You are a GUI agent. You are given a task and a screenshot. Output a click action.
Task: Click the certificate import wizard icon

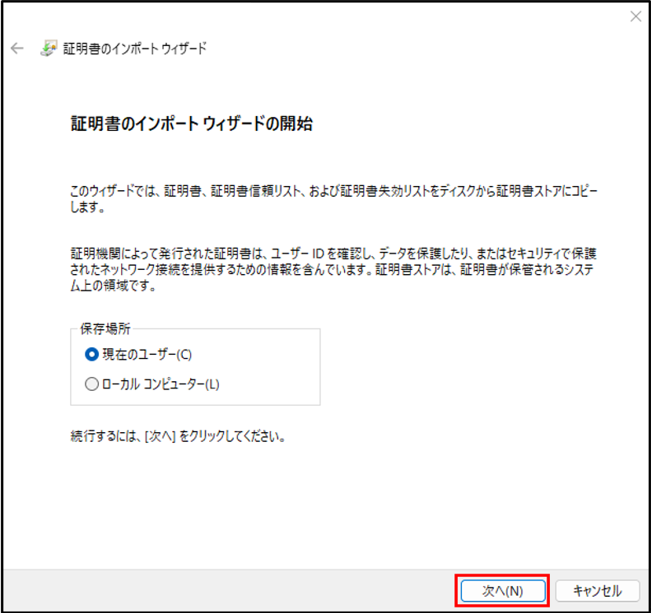pos(49,49)
